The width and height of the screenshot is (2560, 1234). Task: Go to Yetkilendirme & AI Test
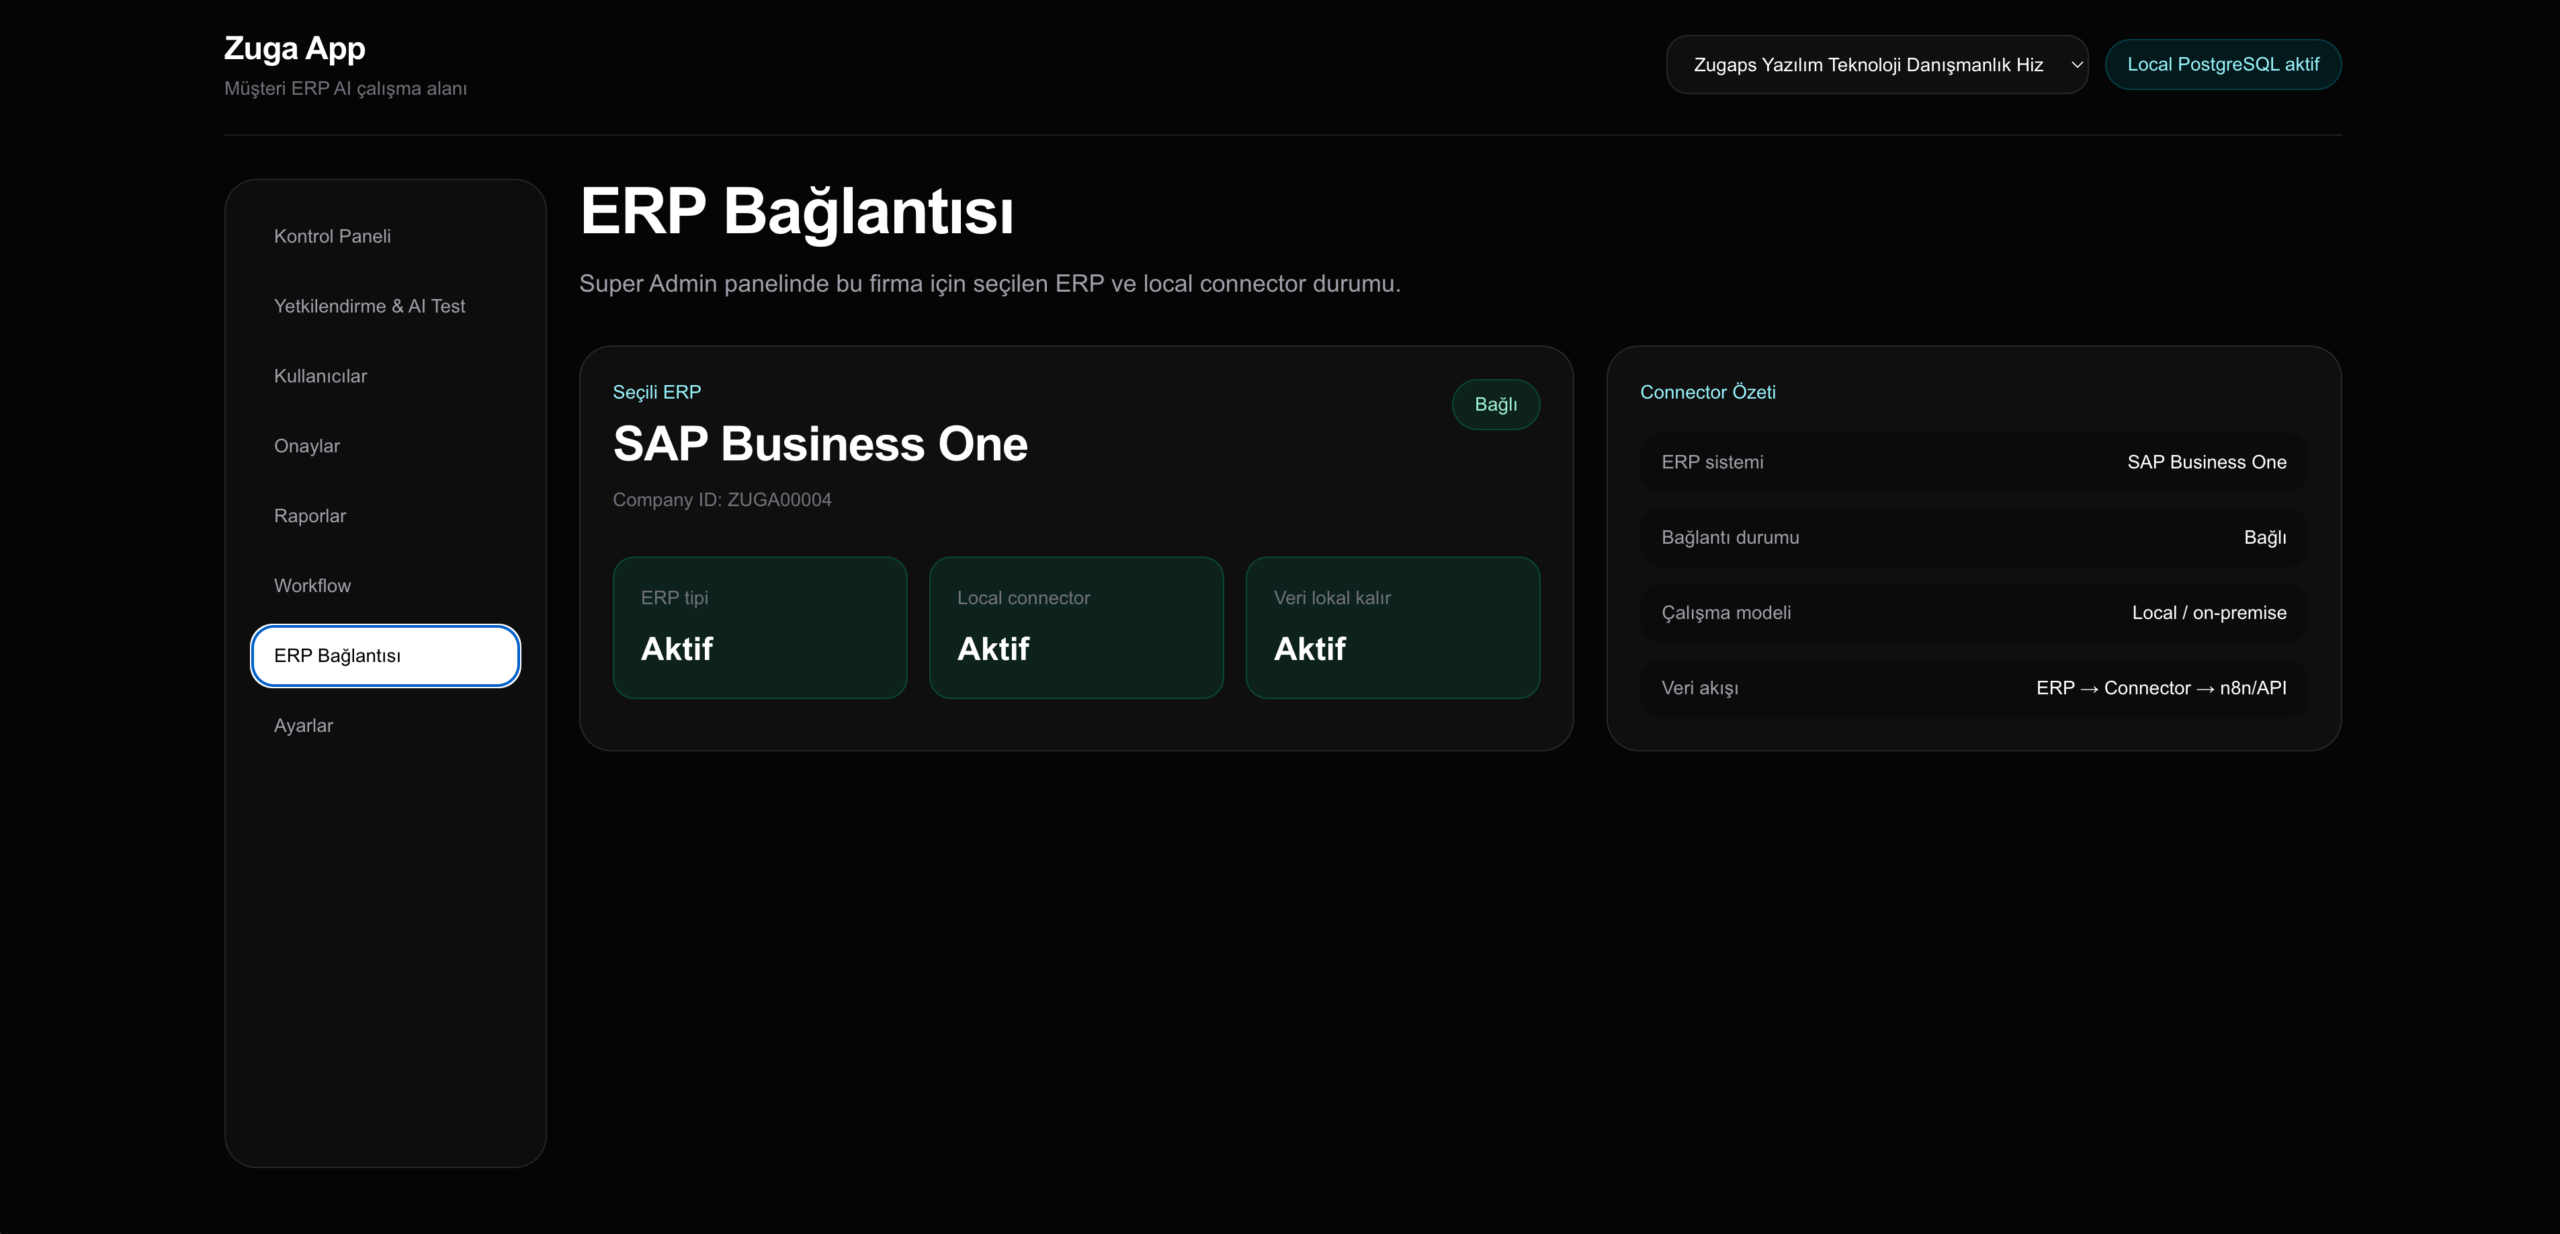pyautogui.click(x=385, y=306)
